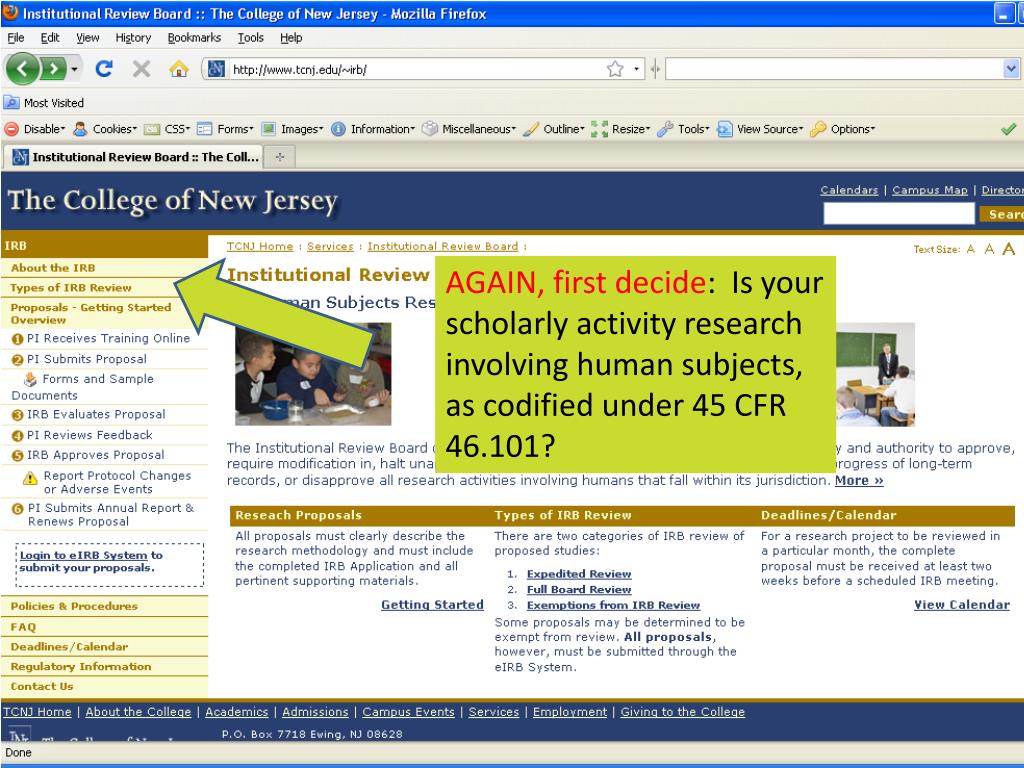Image resolution: width=1024 pixels, height=768 pixels.
Task: Click the View Calendar link
Action: pos(962,605)
